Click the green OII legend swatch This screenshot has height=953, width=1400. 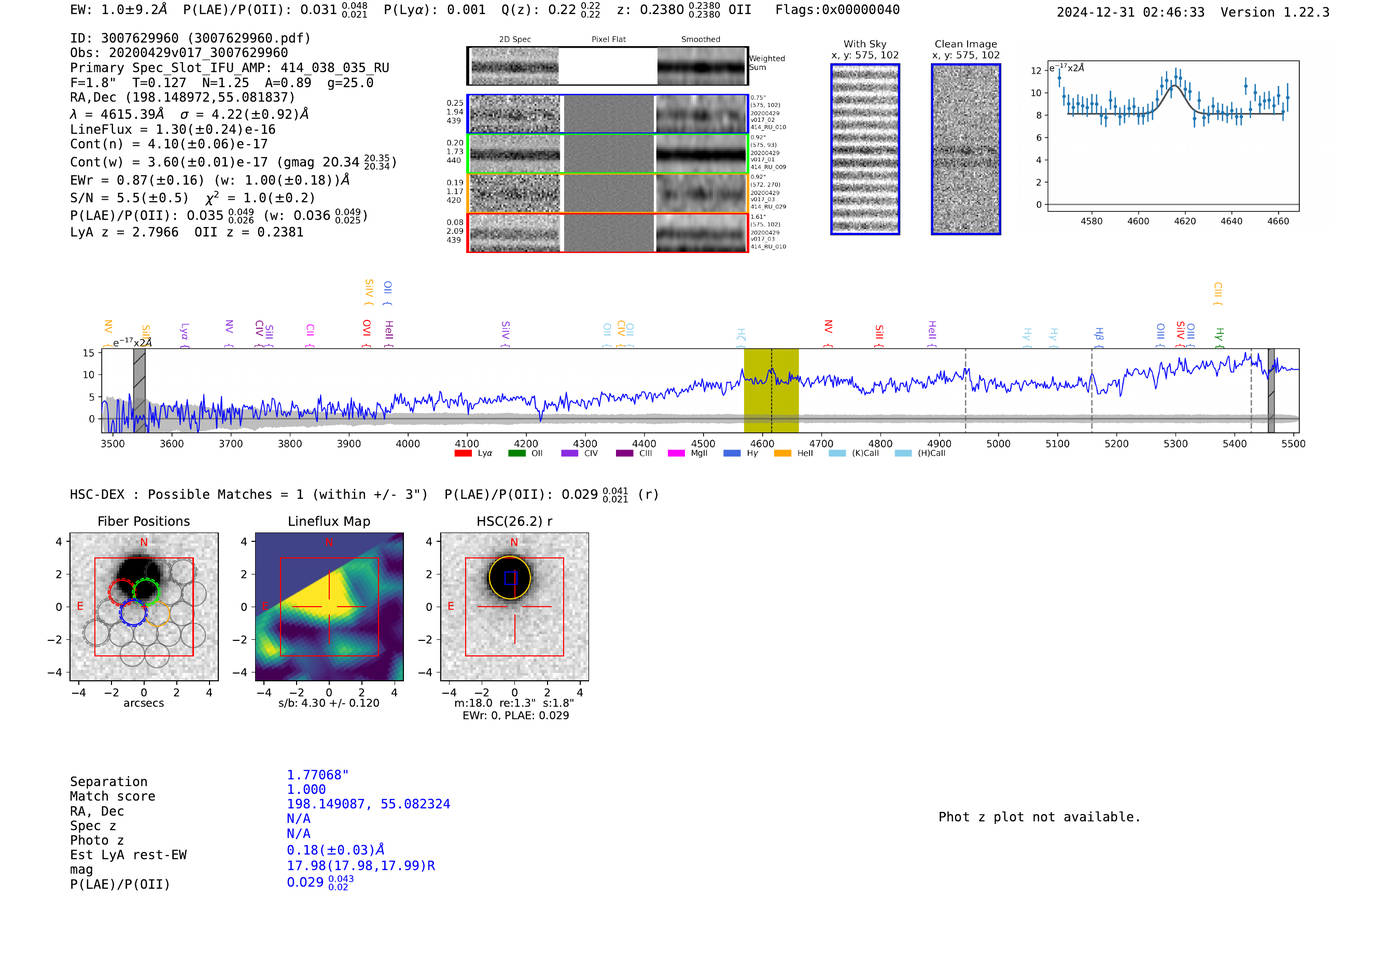pos(516,454)
